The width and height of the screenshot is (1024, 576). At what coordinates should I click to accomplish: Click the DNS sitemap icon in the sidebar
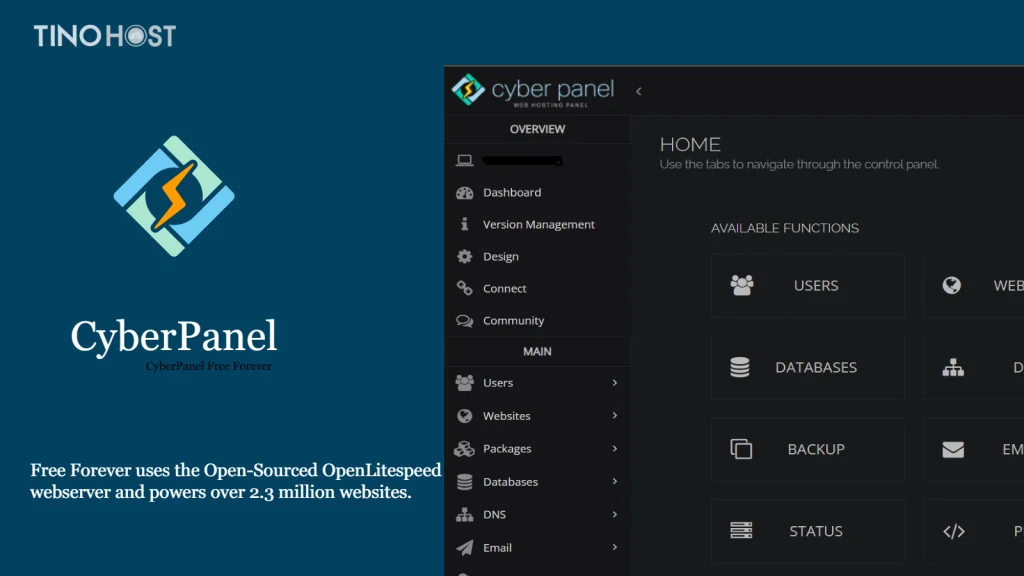[464, 515]
